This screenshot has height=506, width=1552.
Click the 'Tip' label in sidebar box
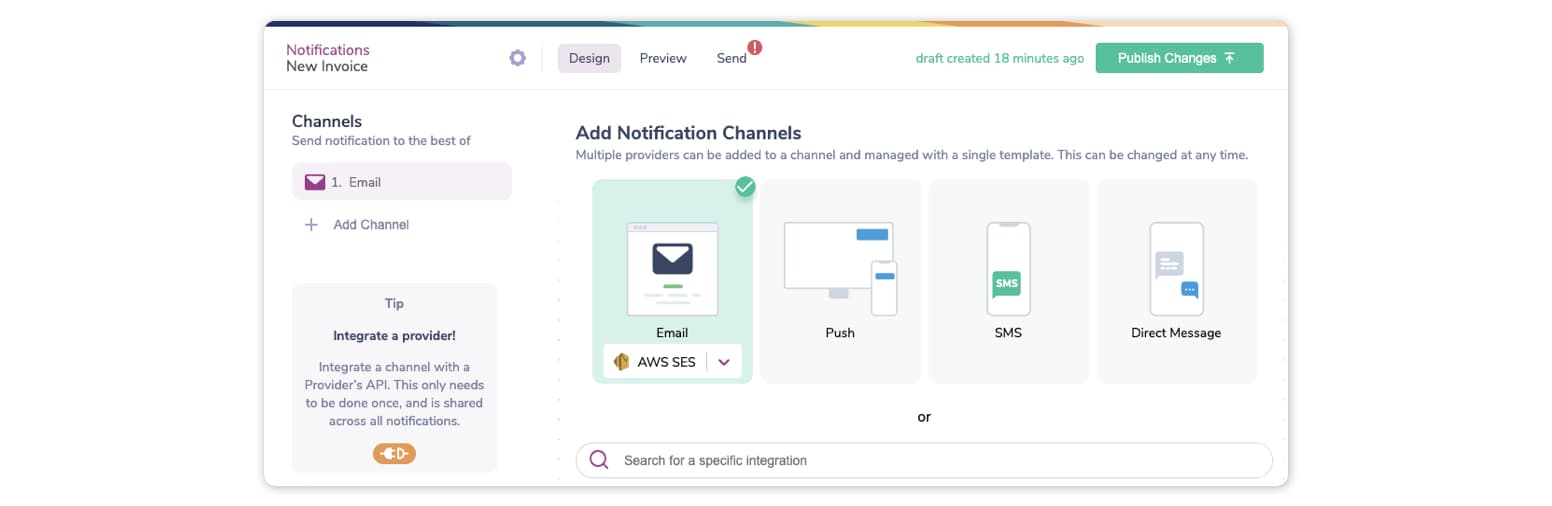pos(394,303)
